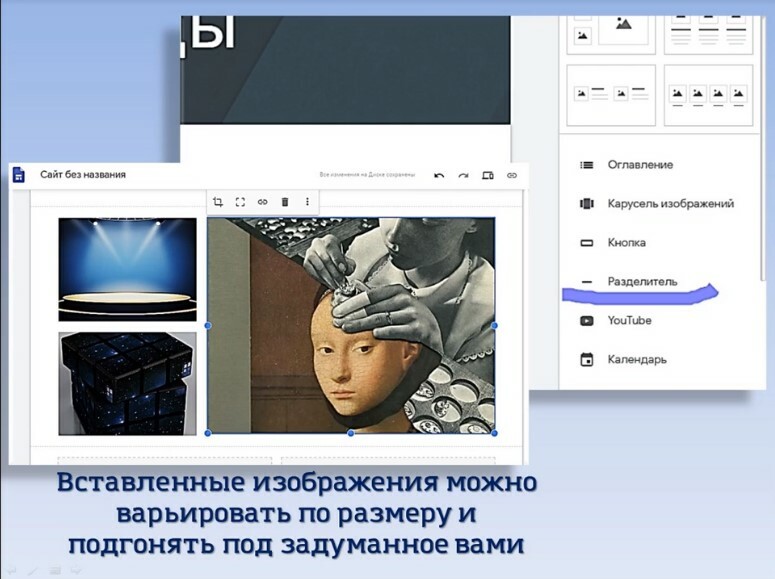Choose the two image-with-text columns layout
Viewport: 775px width, 579px height.
tap(611, 95)
